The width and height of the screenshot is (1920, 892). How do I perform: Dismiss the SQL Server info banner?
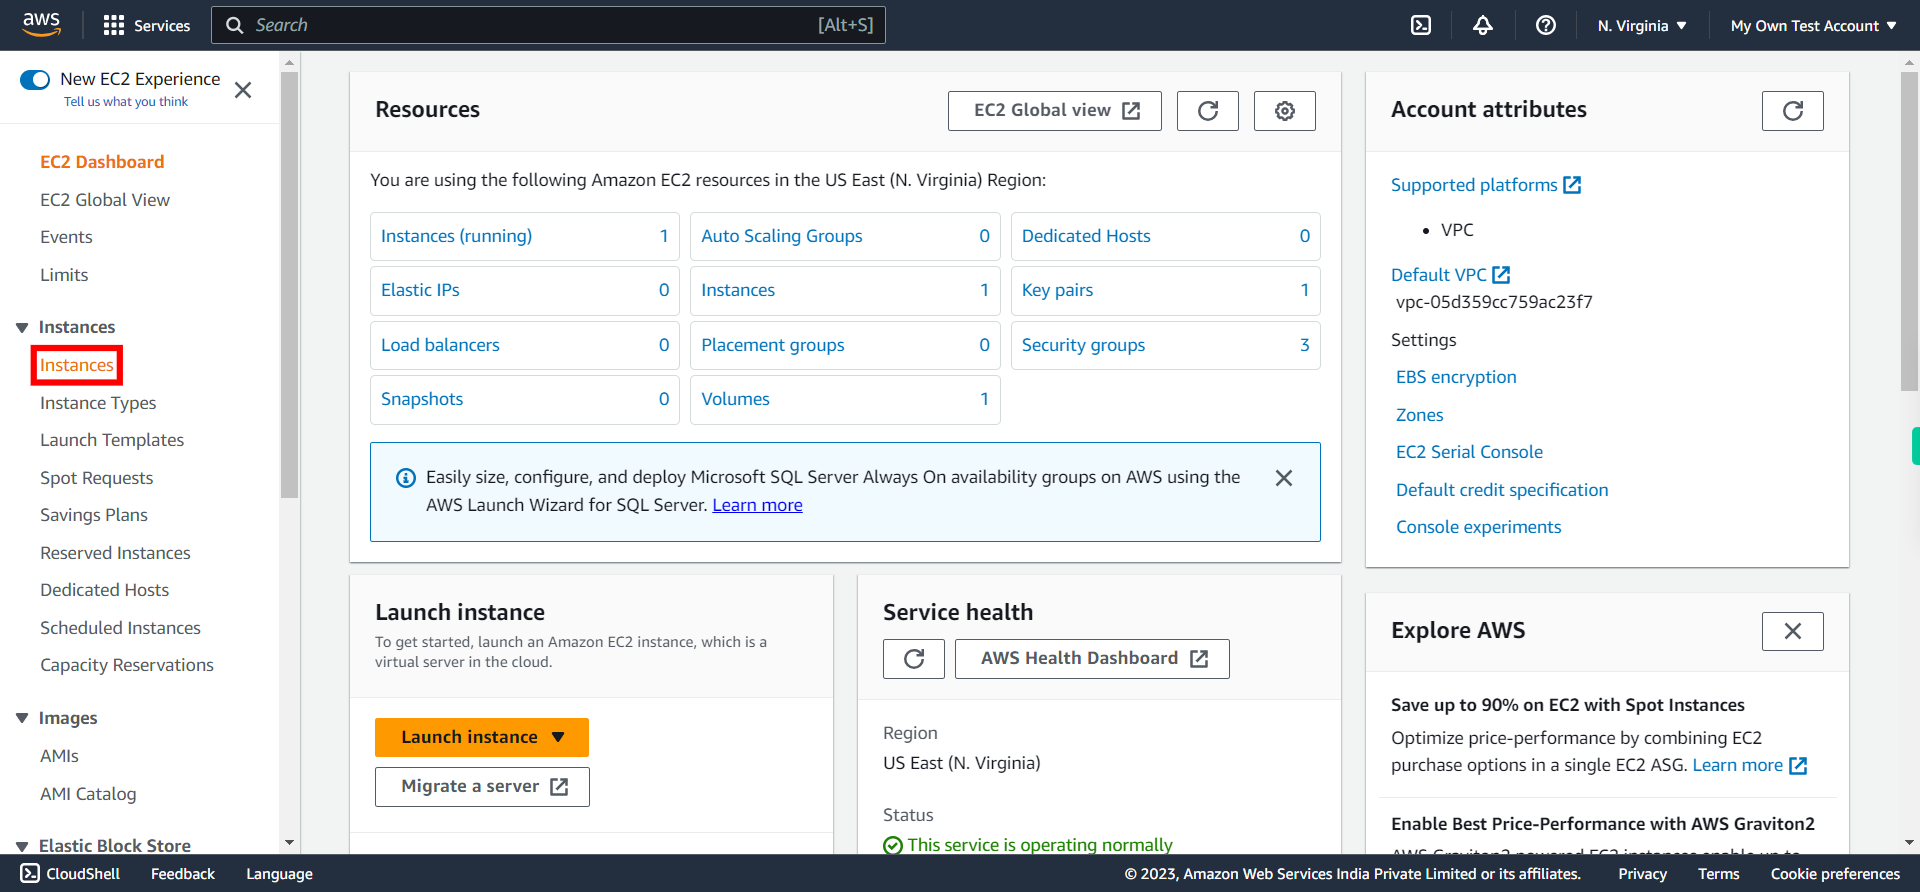pos(1284,478)
